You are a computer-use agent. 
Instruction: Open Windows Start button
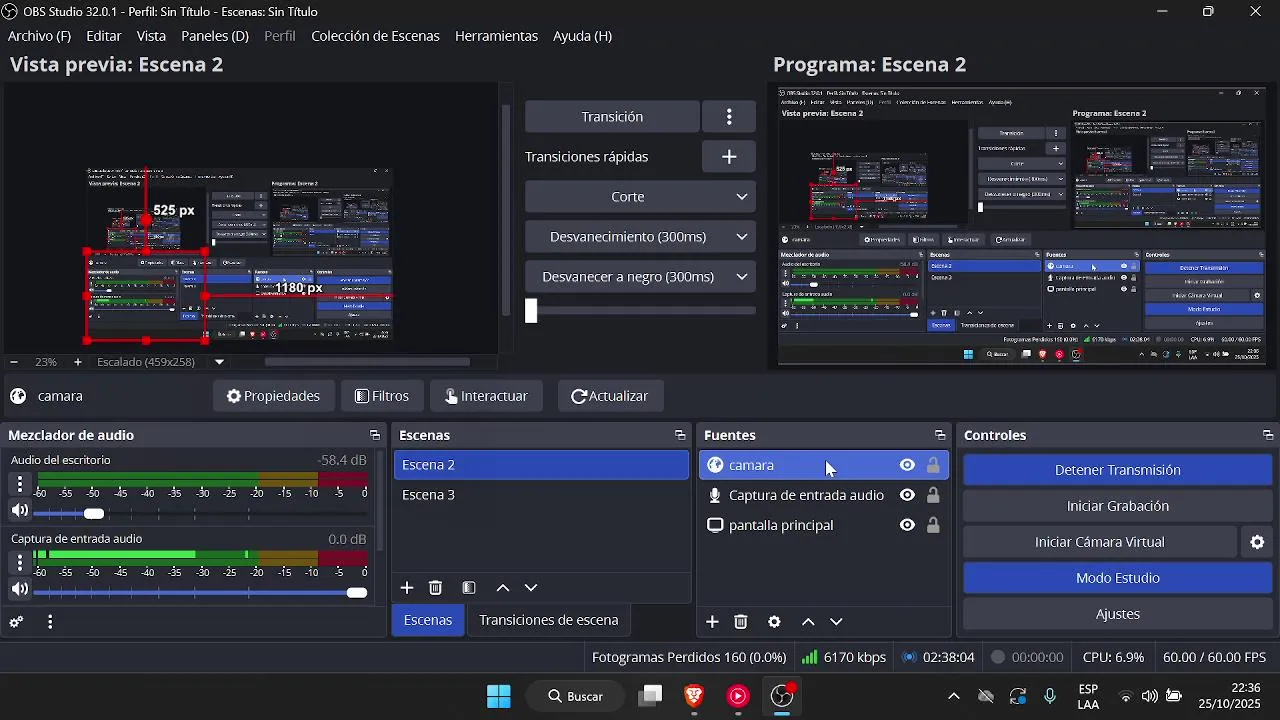(x=498, y=696)
